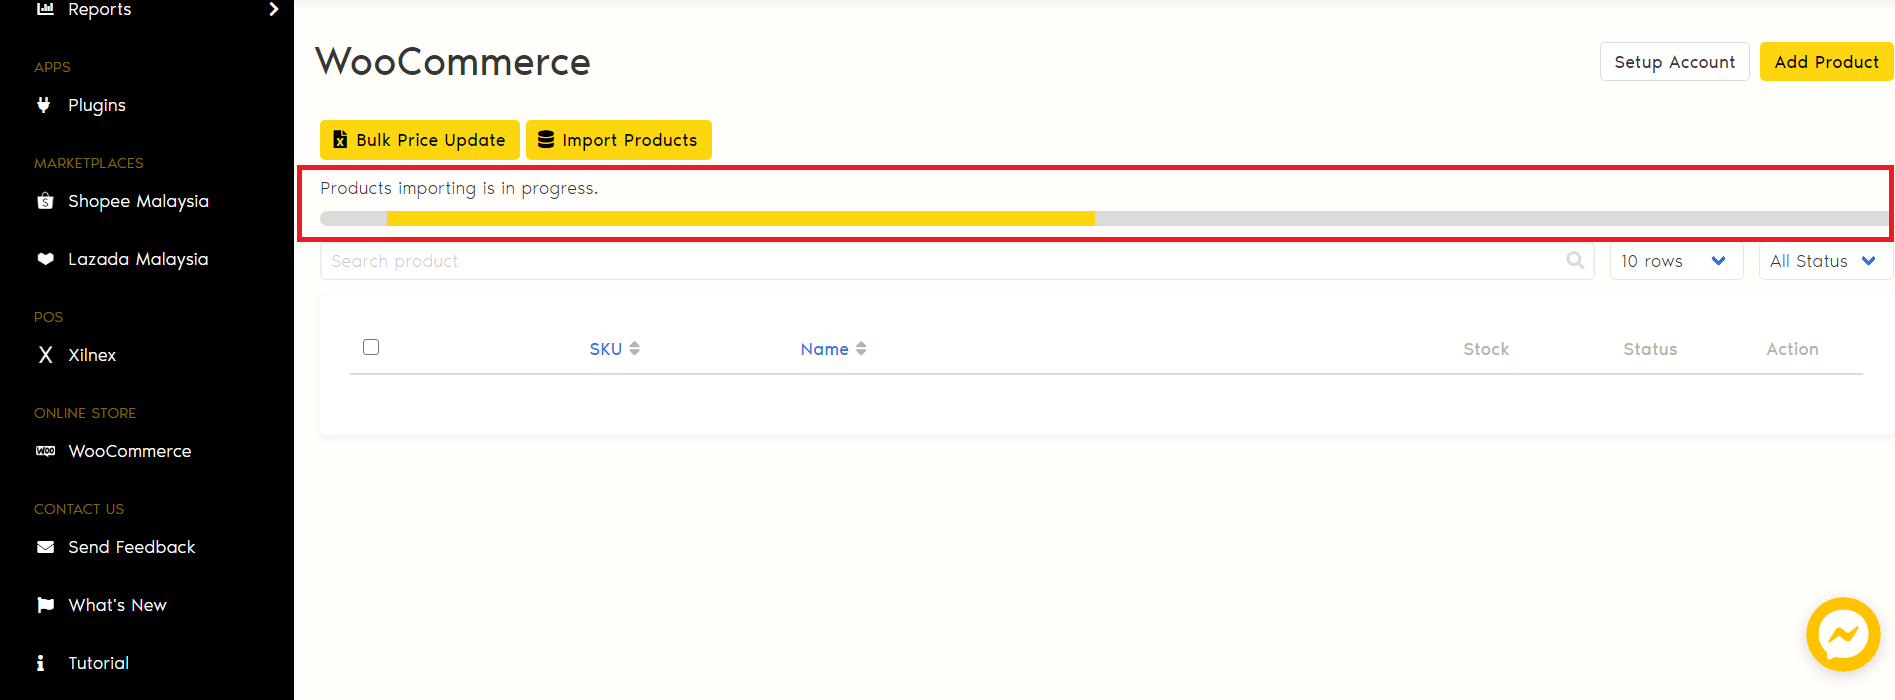The width and height of the screenshot is (1895, 700).
Task: Expand the Reports menu chevron
Action: [x=273, y=9]
